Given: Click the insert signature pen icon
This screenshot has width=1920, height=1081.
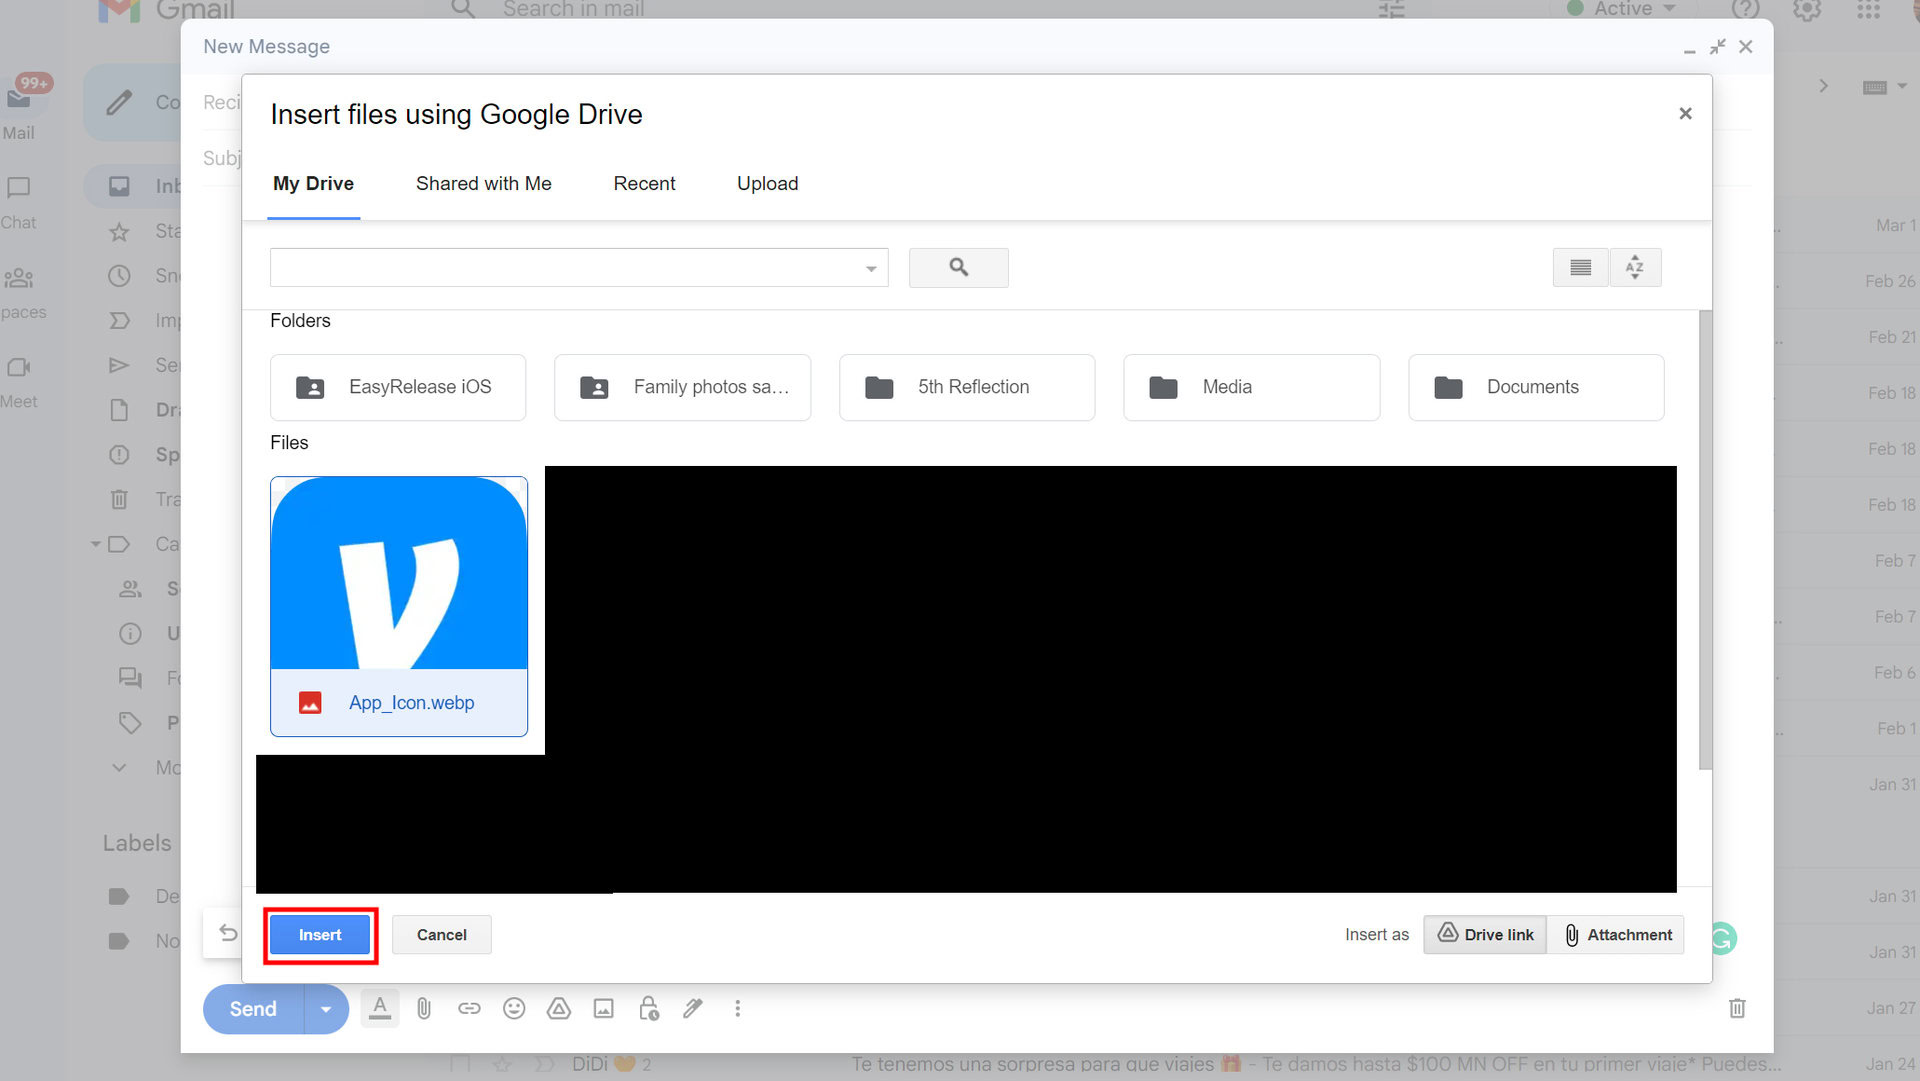Looking at the screenshot, I should [x=692, y=1008].
